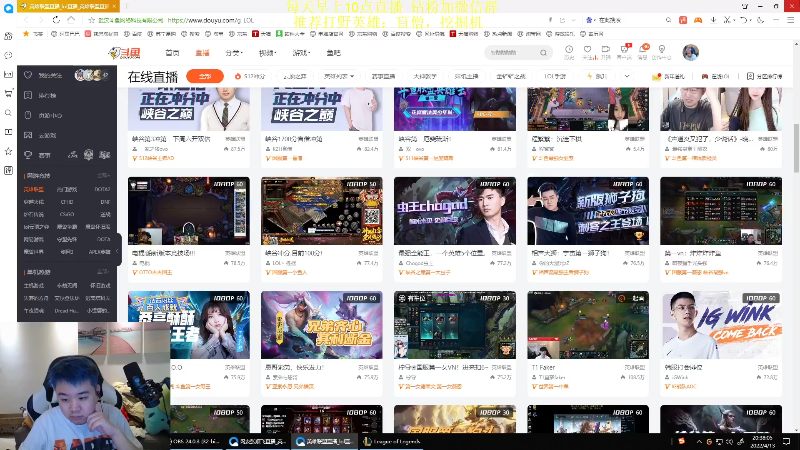This screenshot has width=800, height=450.
Task: Select the orange 全部 filter tab
Action: point(205,76)
